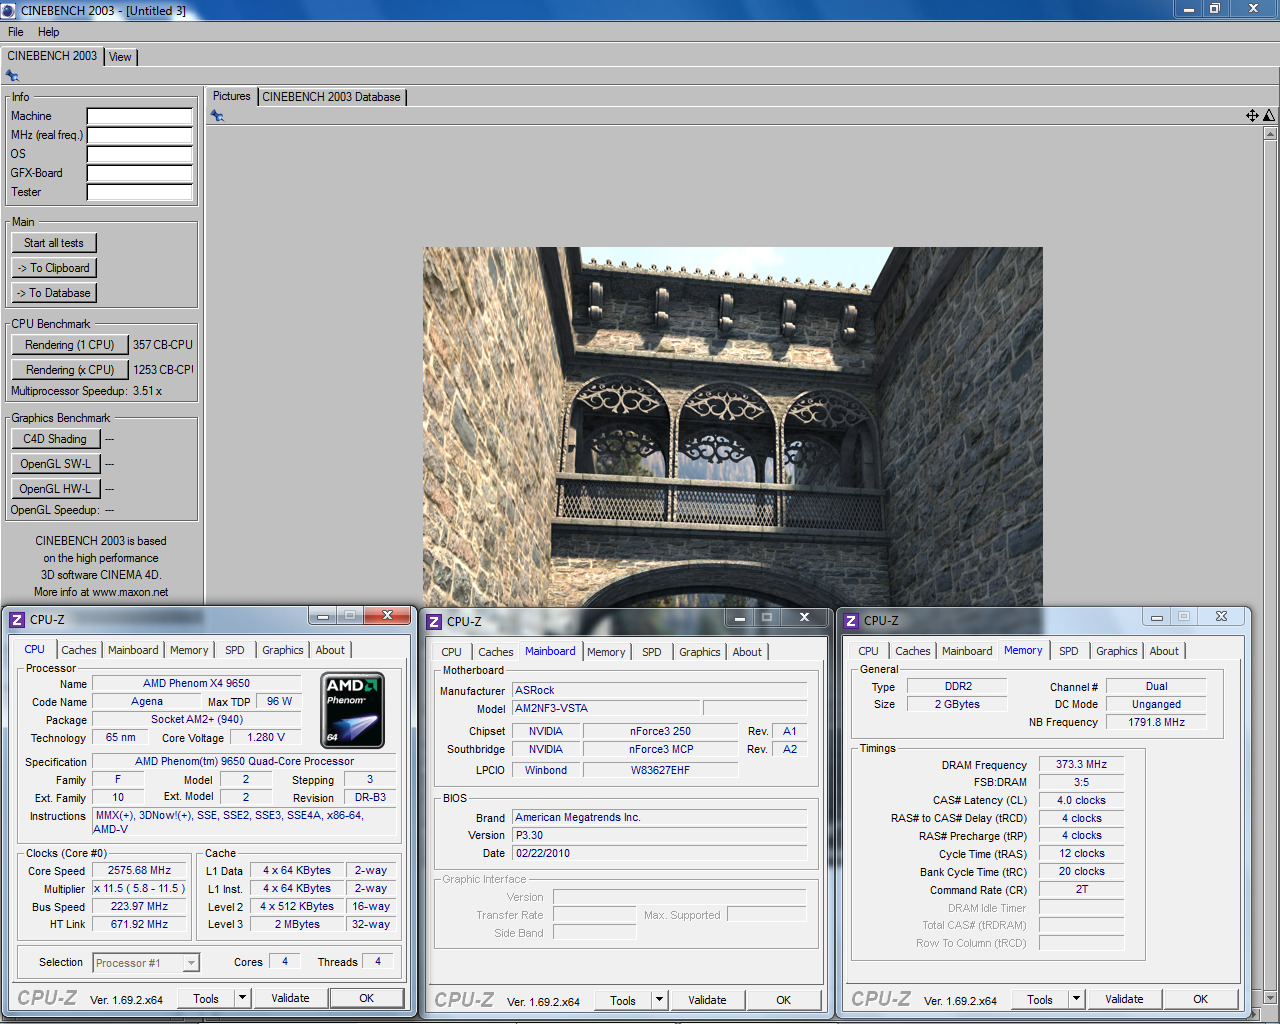Run Rendering (1 CPU) benchmark
Image resolution: width=1280 pixels, height=1024 pixels.
70,345
